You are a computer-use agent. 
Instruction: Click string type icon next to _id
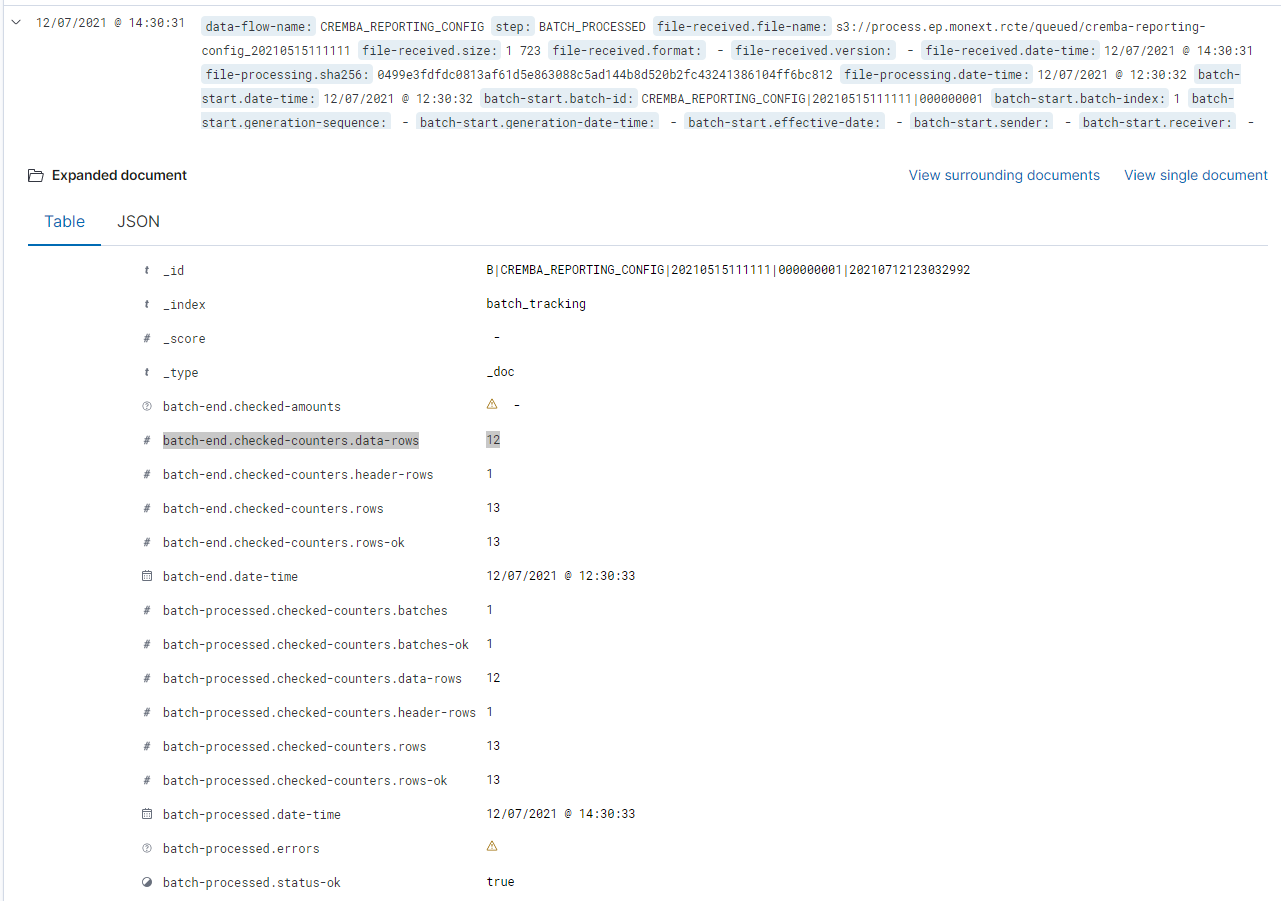click(147, 271)
